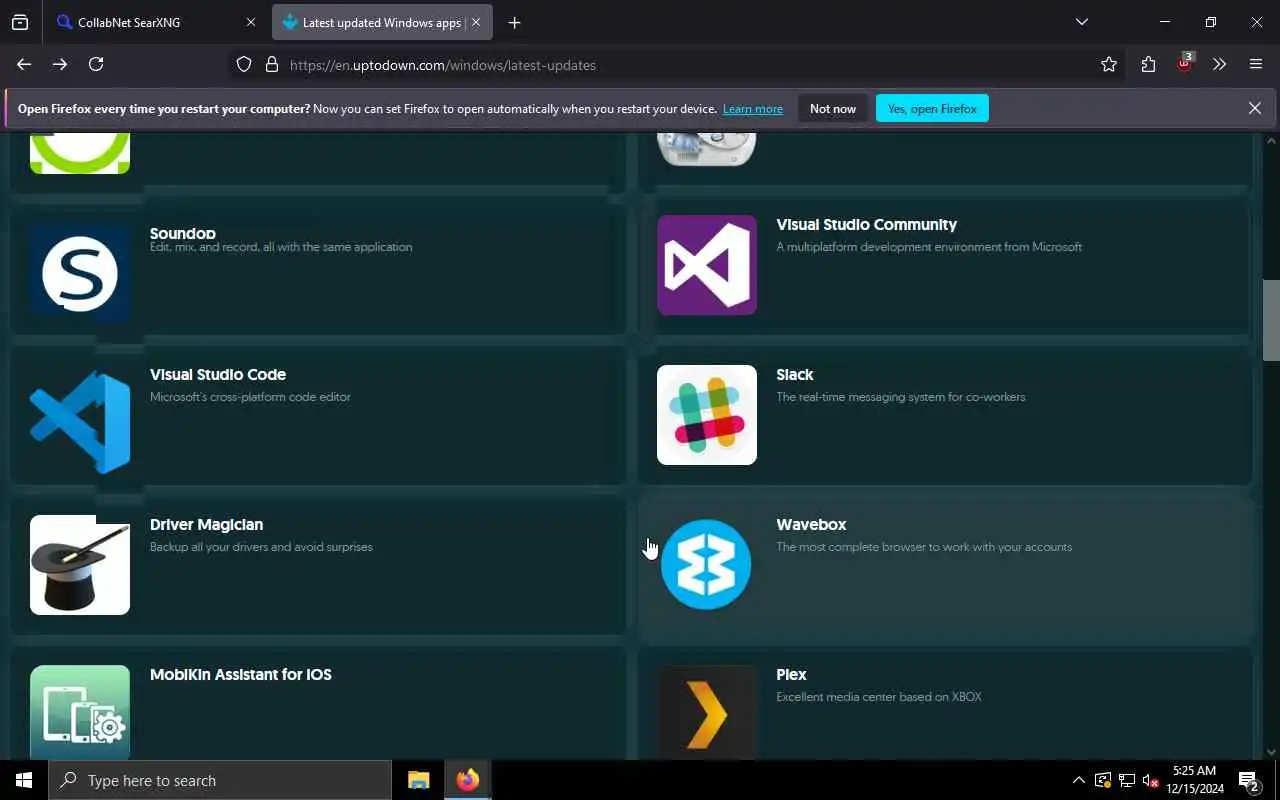Open MobiKin Assistant for iOS title link
The image size is (1280, 800).
(240, 674)
